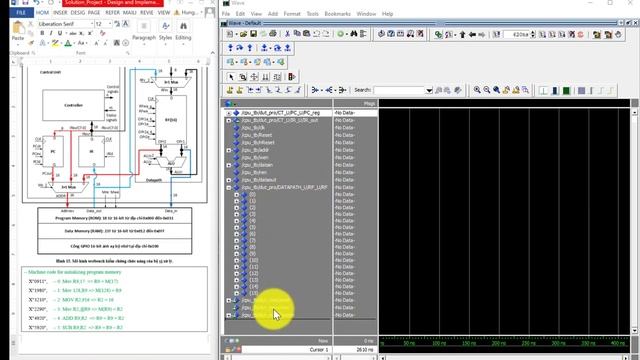Open the Tools menu in Wave window

pos(312,14)
